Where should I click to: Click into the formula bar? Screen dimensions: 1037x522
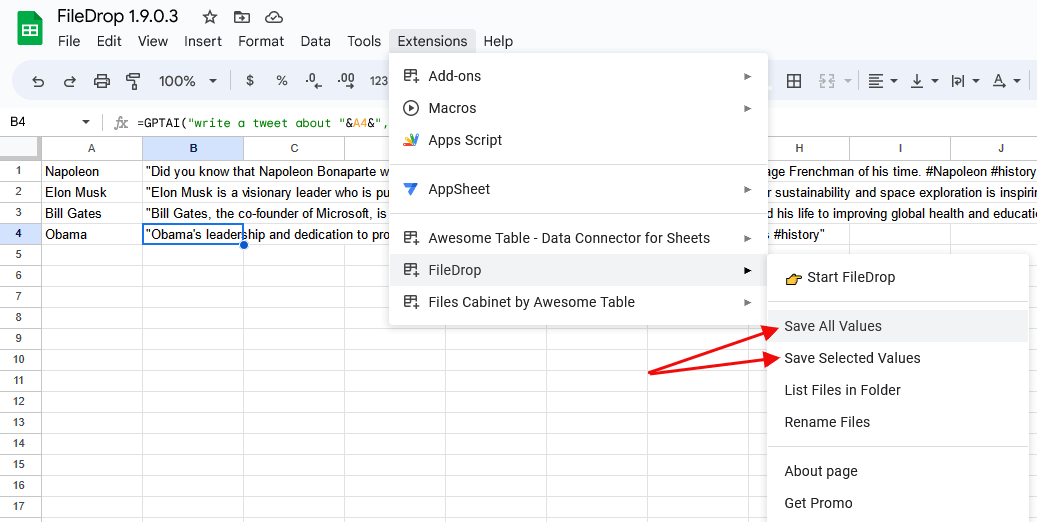tap(261, 122)
